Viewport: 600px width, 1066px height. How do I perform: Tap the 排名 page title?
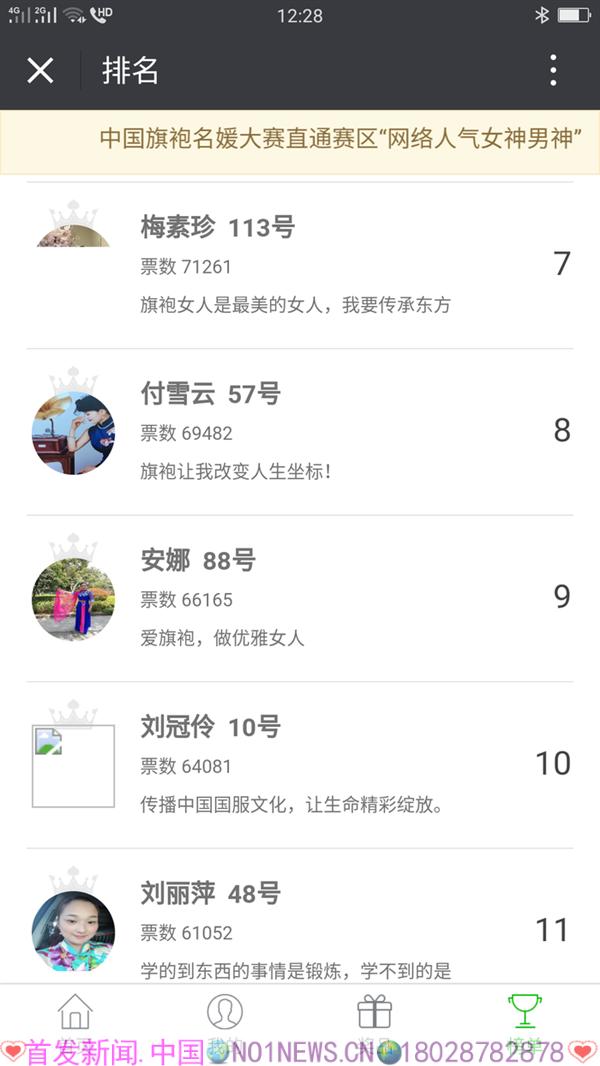pos(130,70)
